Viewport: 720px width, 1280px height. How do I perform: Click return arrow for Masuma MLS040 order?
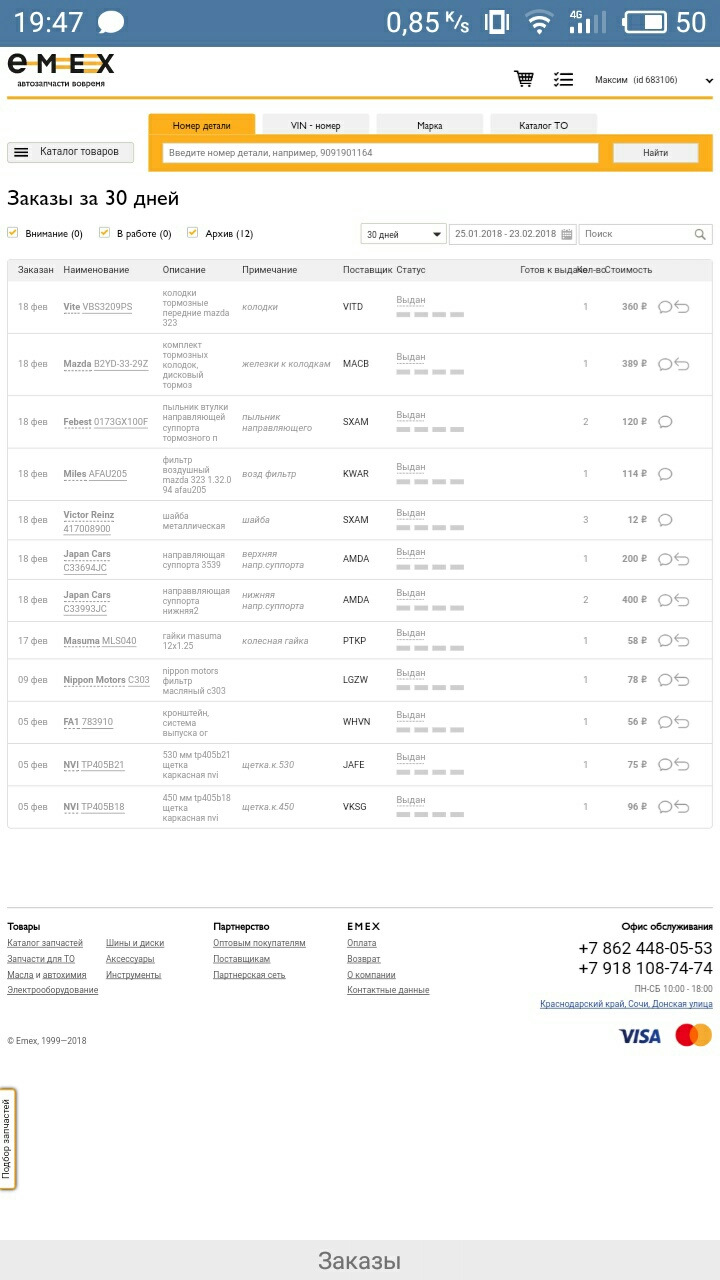(683, 640)
